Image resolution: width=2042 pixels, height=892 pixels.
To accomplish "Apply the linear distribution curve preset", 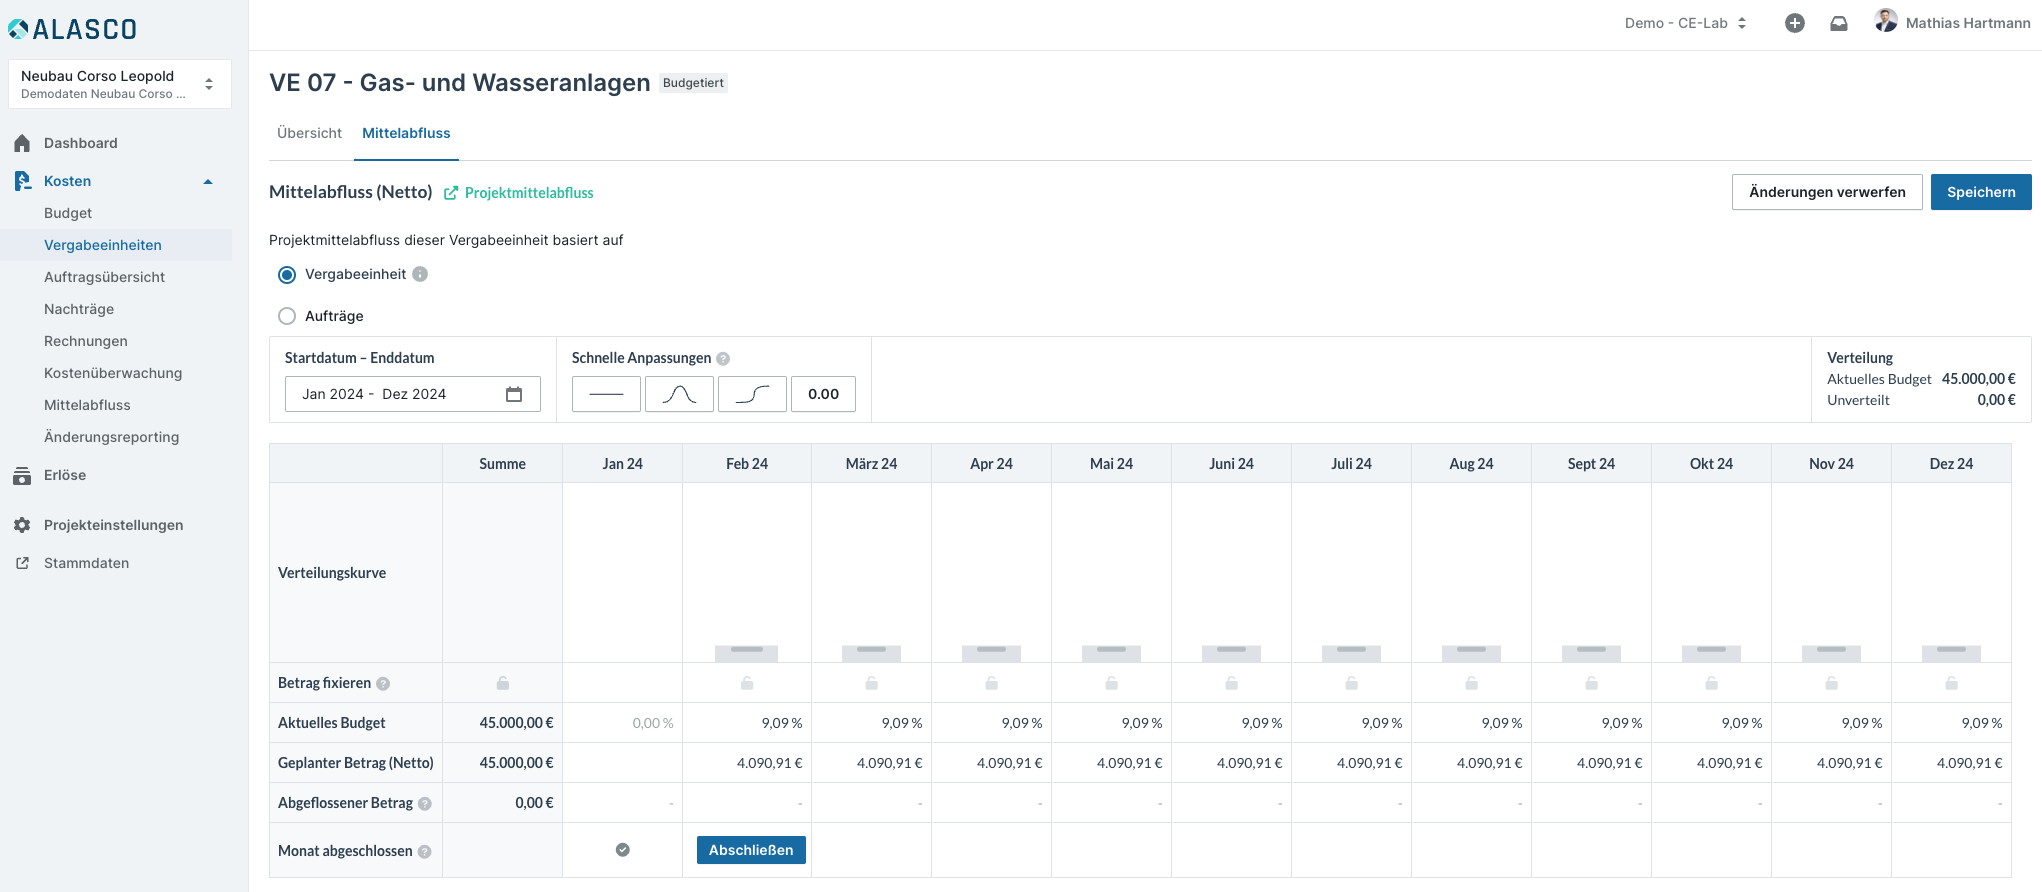I will (x=606, y=394).
